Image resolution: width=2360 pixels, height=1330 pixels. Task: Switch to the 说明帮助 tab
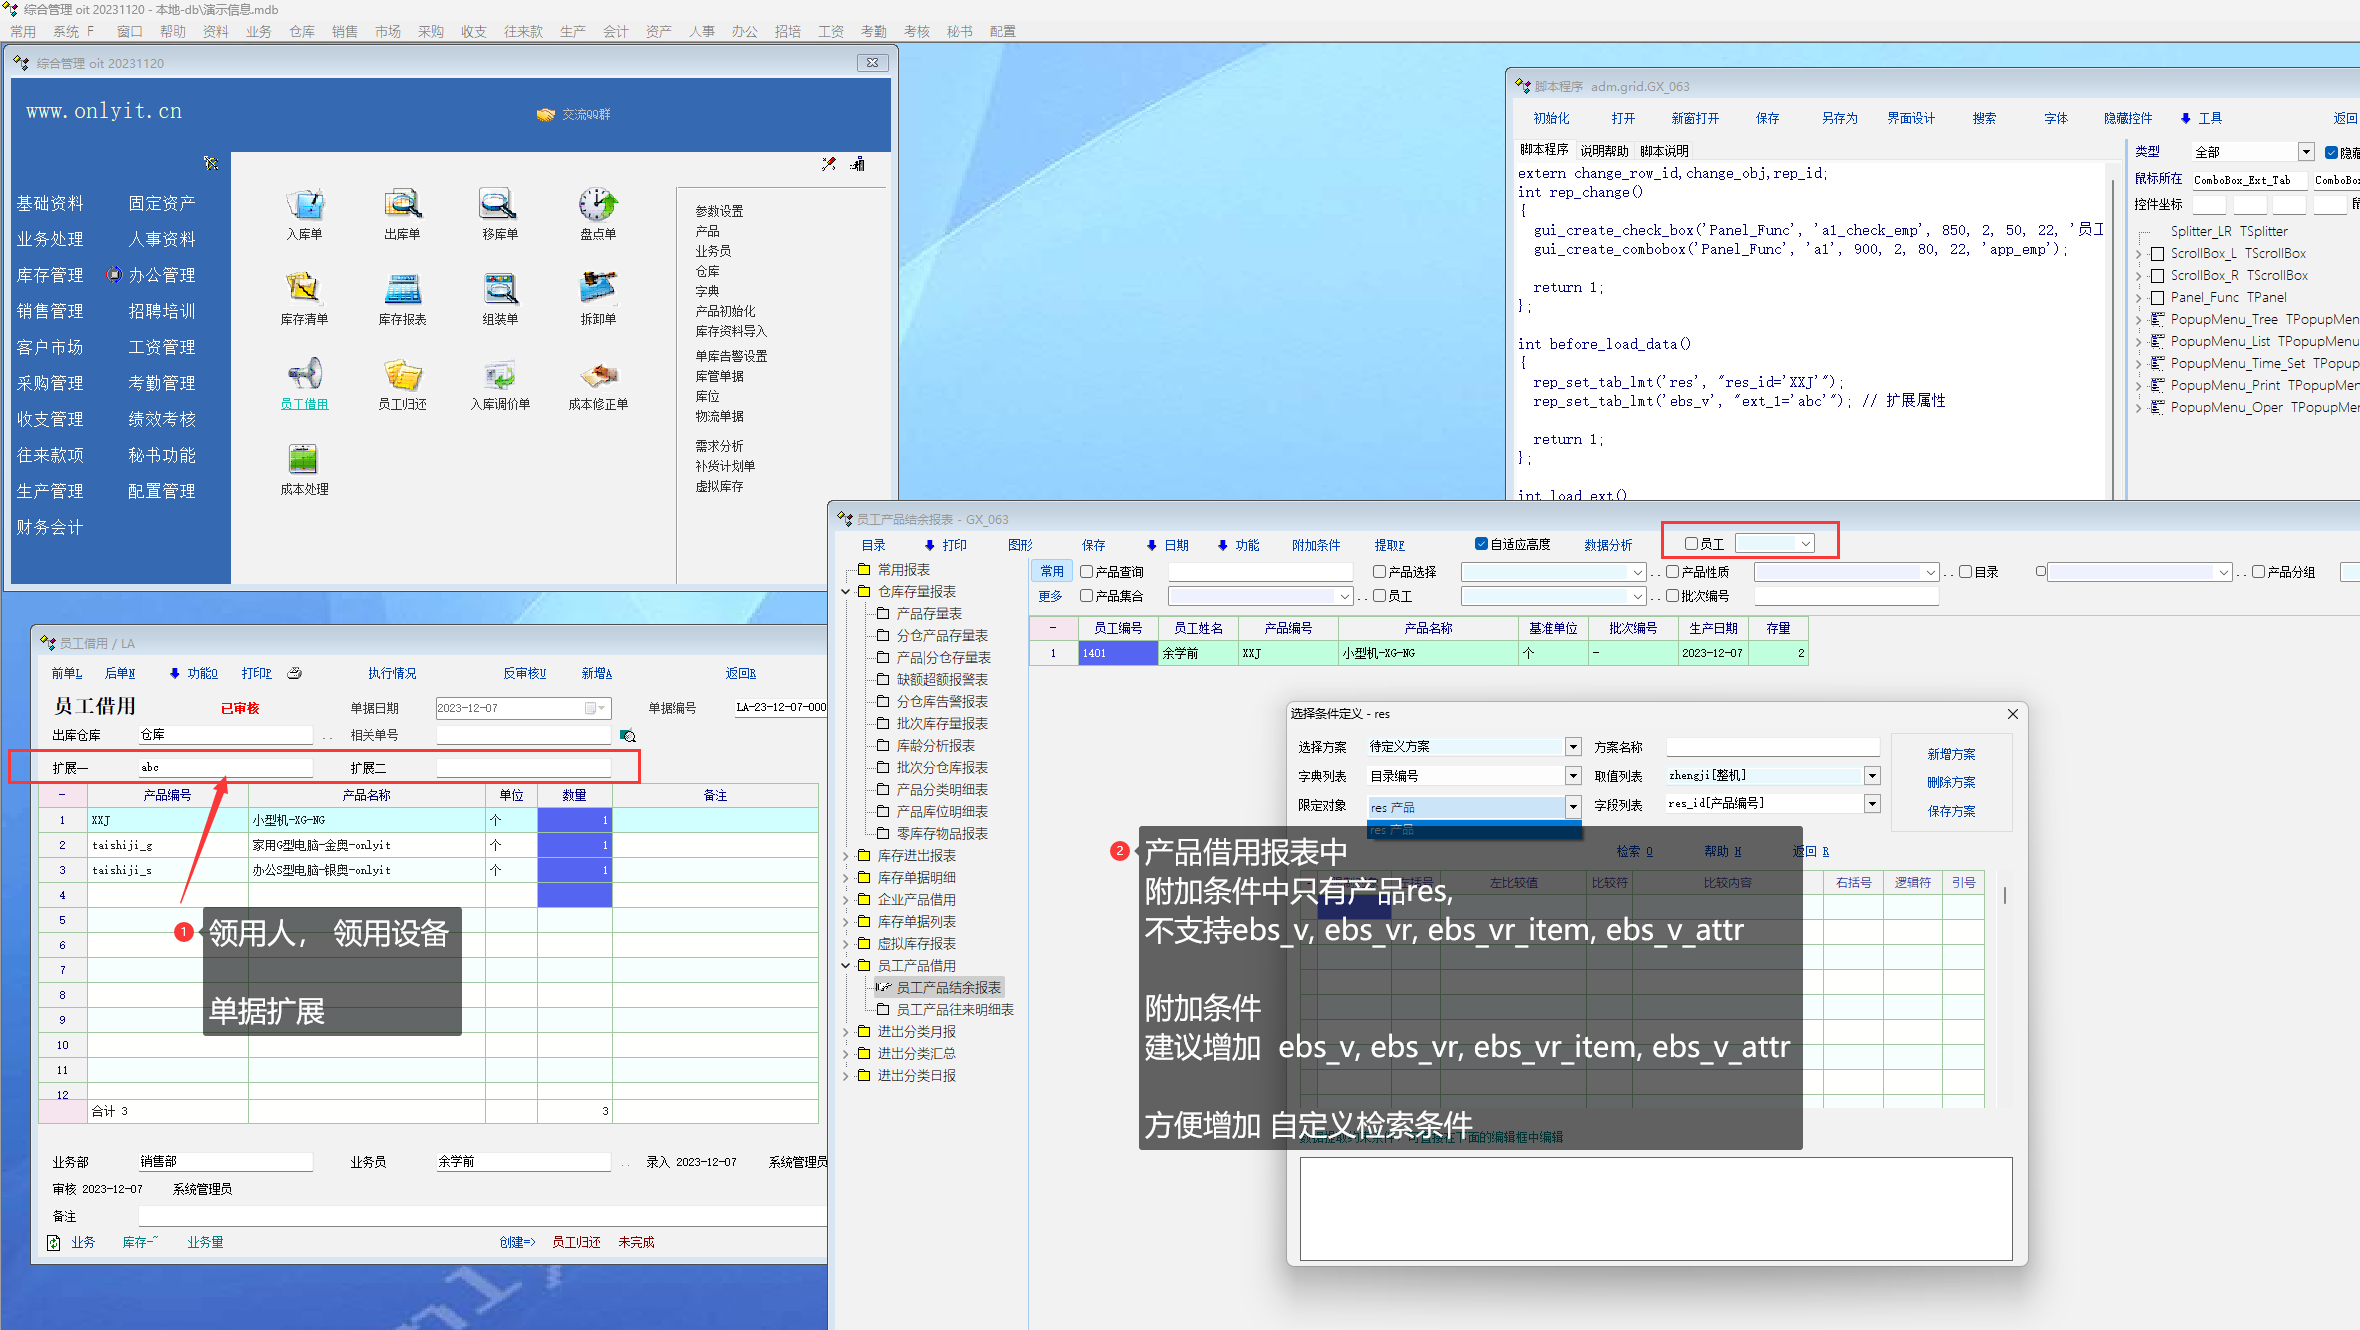1604,151
